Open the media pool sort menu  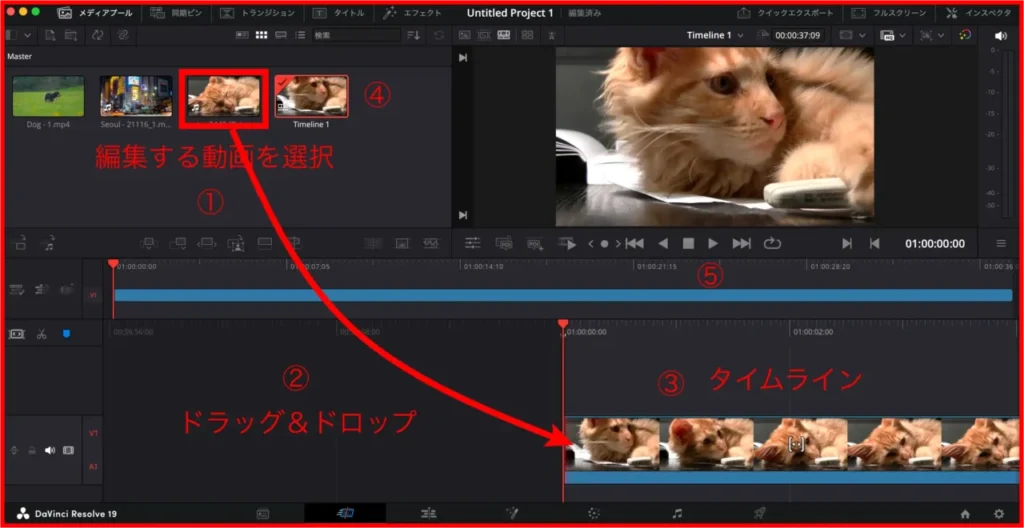[413, 35]
